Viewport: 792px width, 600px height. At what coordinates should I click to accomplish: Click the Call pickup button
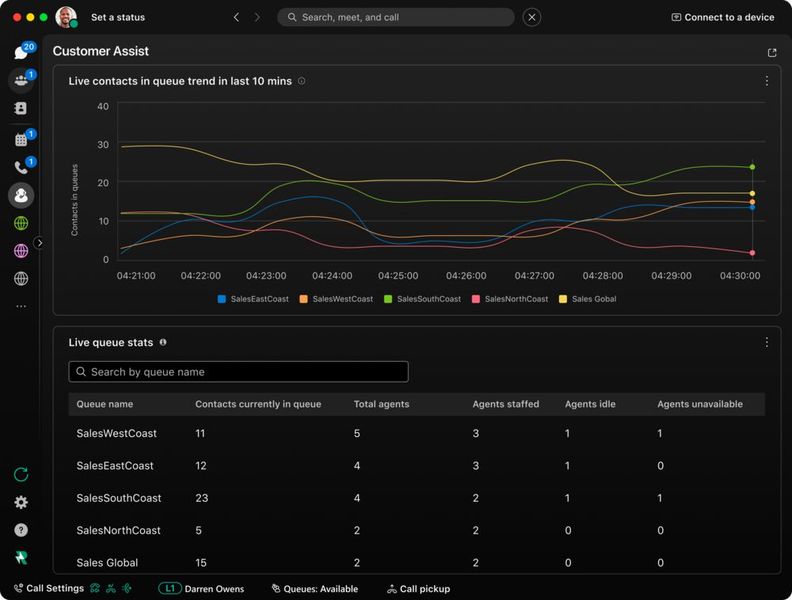[x=417, y=589]
